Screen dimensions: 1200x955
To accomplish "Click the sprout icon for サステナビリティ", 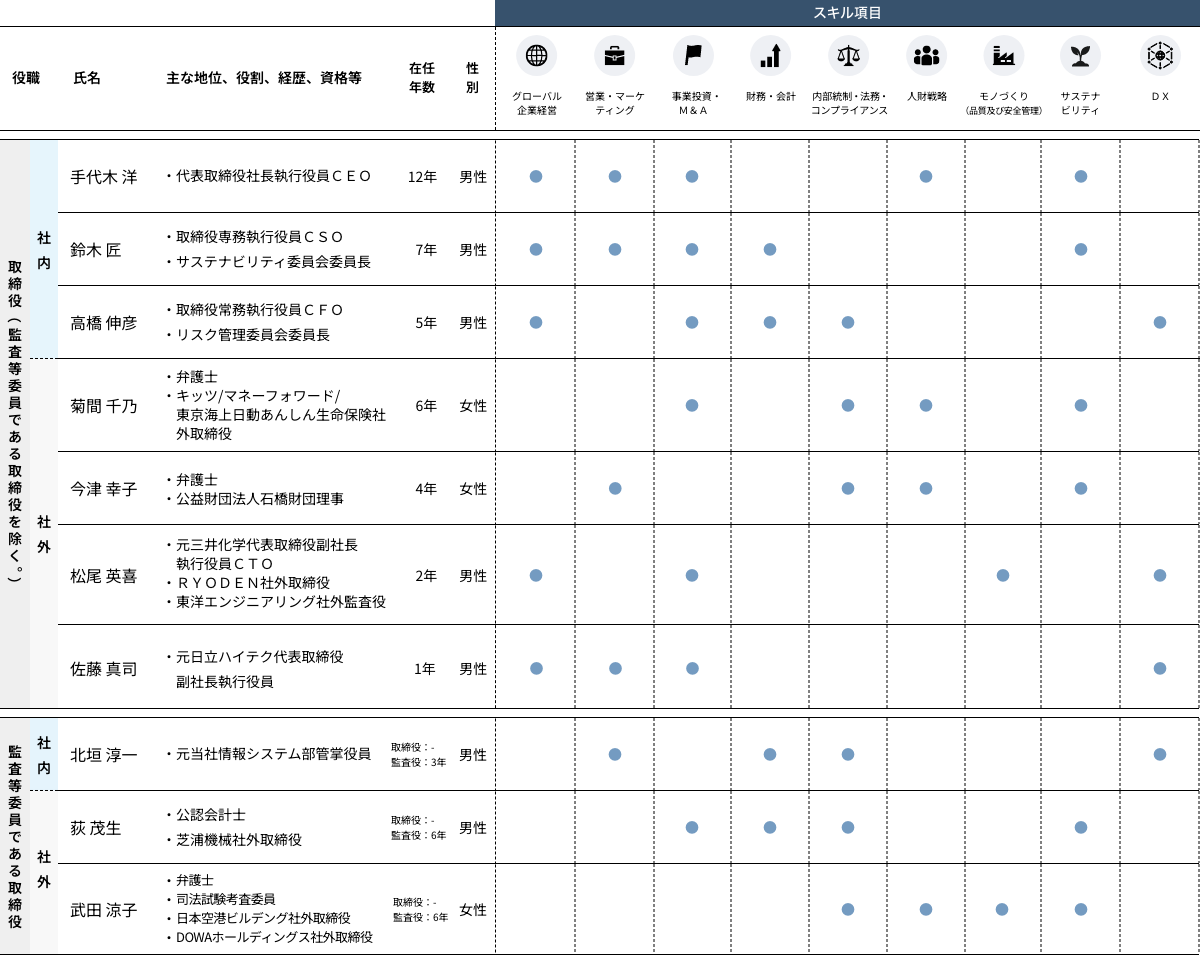I will [x=1080, y=56].
